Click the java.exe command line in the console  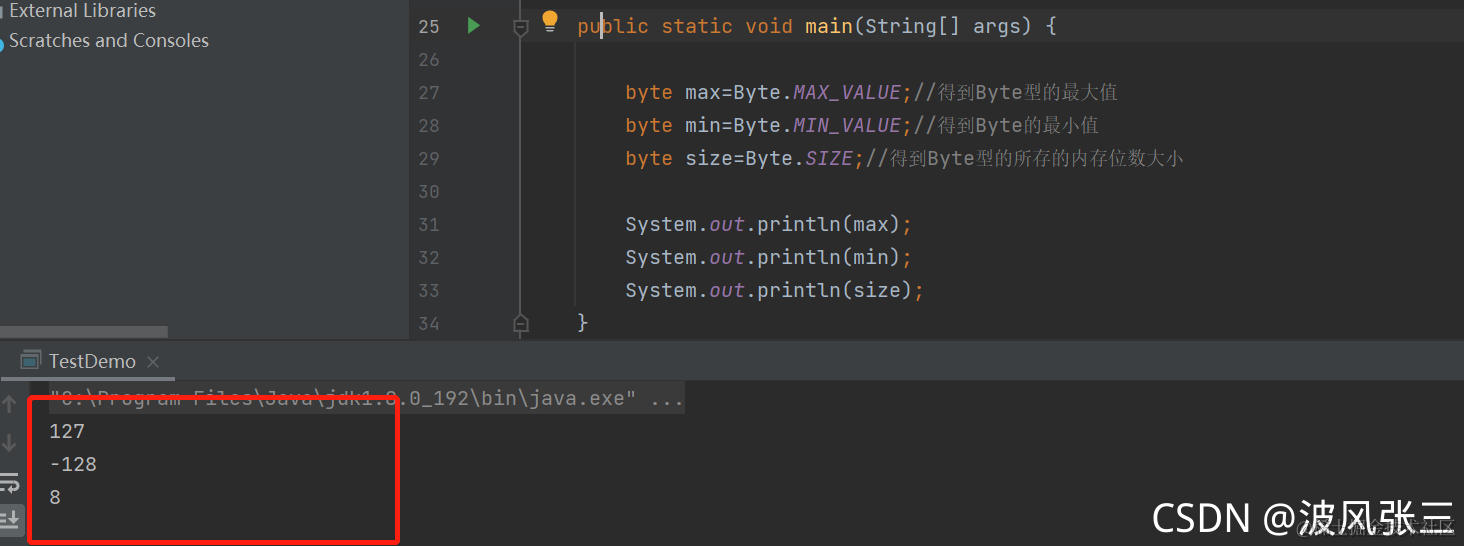(367, 399)
